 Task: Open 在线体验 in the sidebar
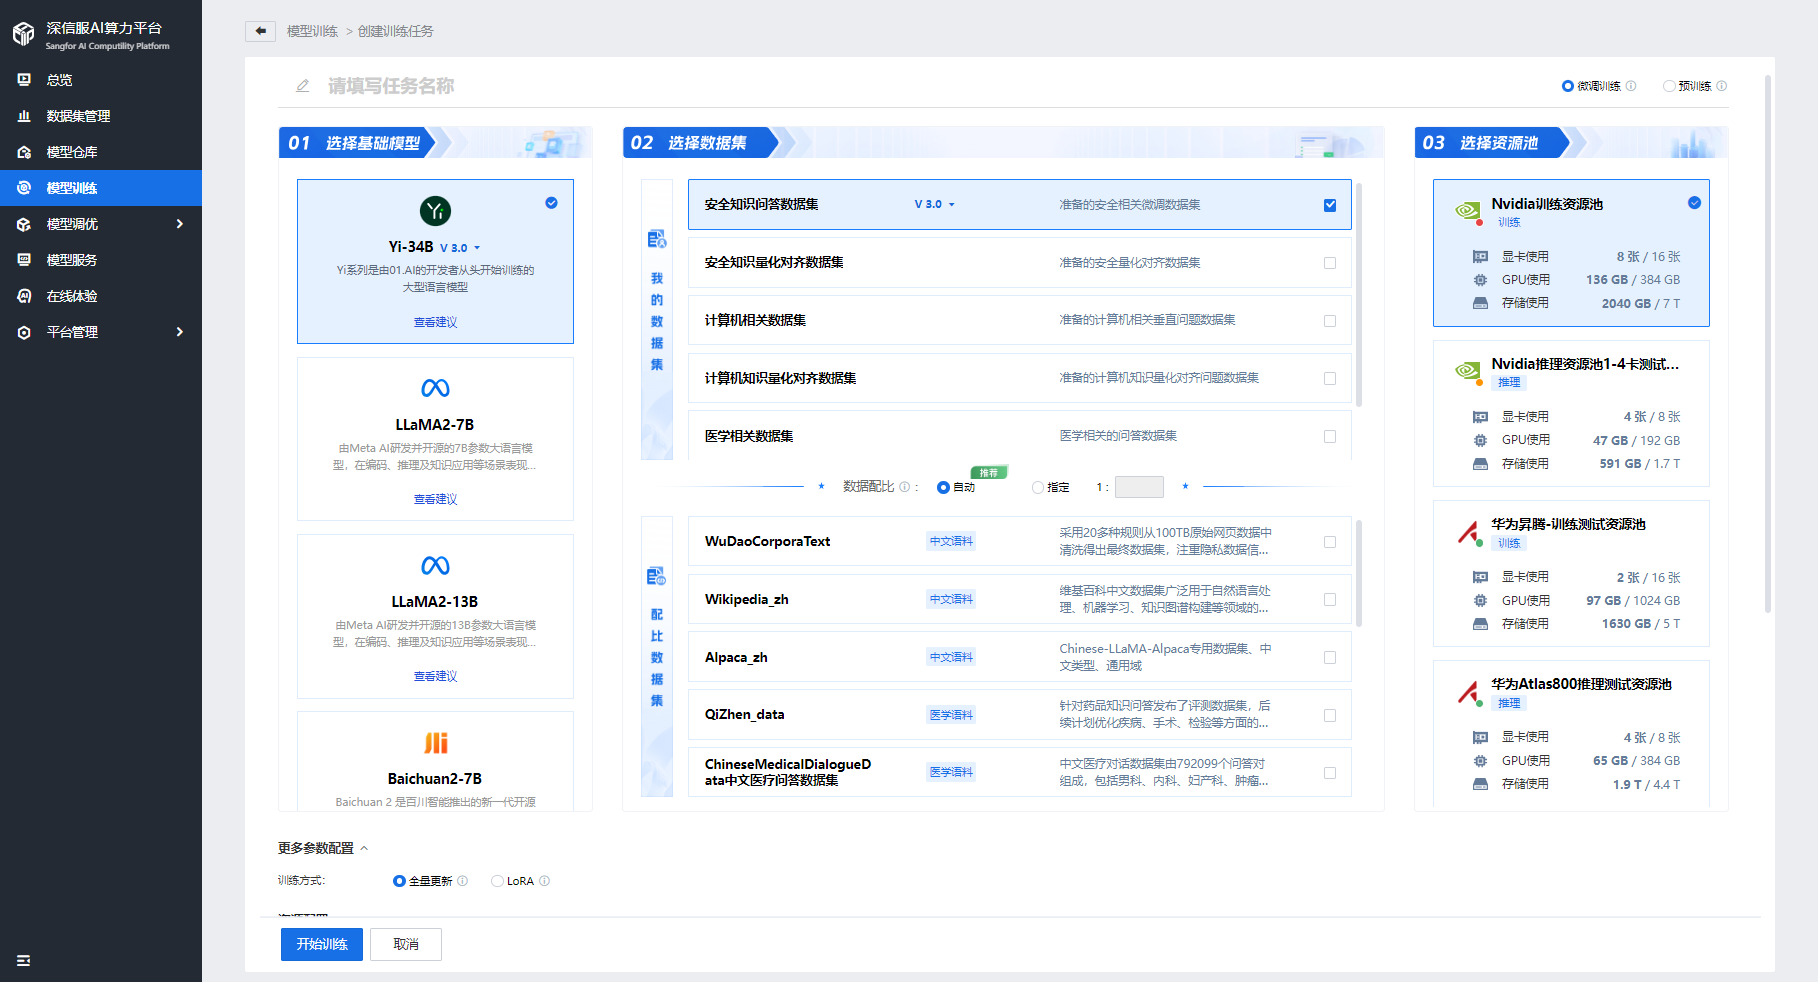pyautogui.click(x=101, y=296)
